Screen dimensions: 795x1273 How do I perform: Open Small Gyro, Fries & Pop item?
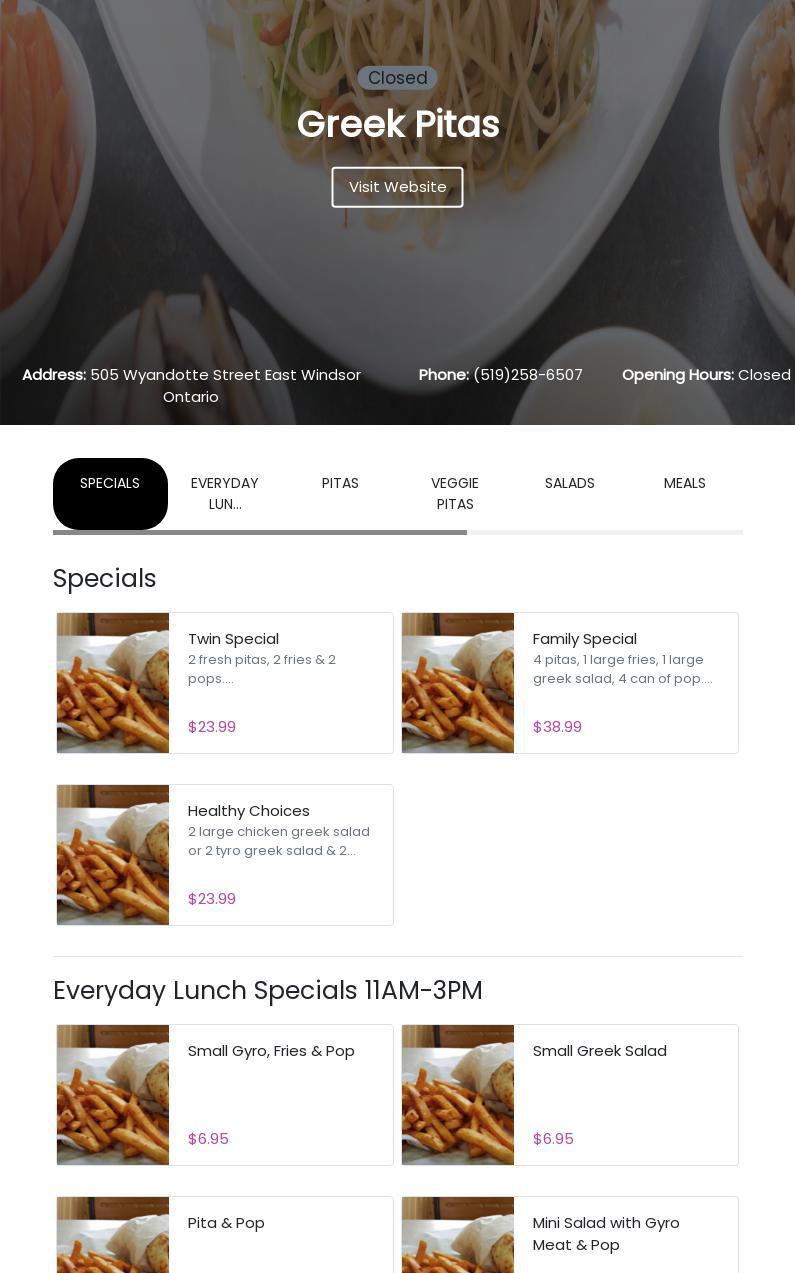pos(225,1095)
